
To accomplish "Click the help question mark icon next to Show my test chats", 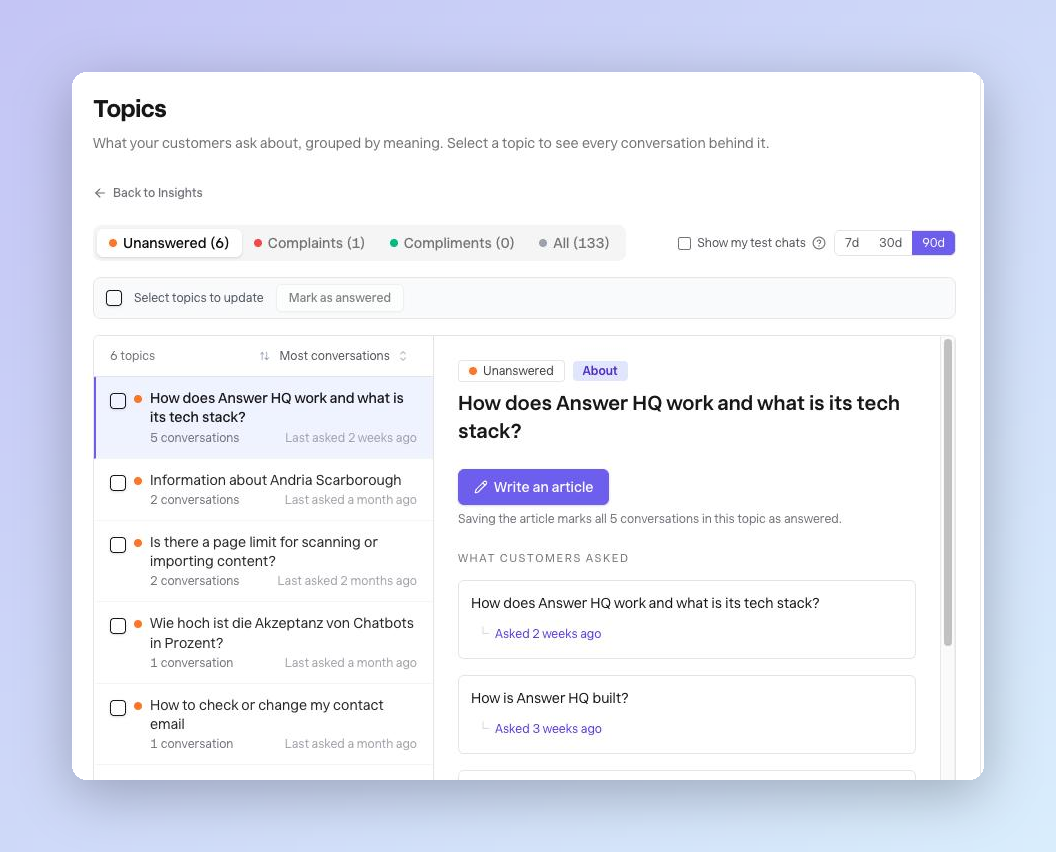I will (x=819, y=243).
